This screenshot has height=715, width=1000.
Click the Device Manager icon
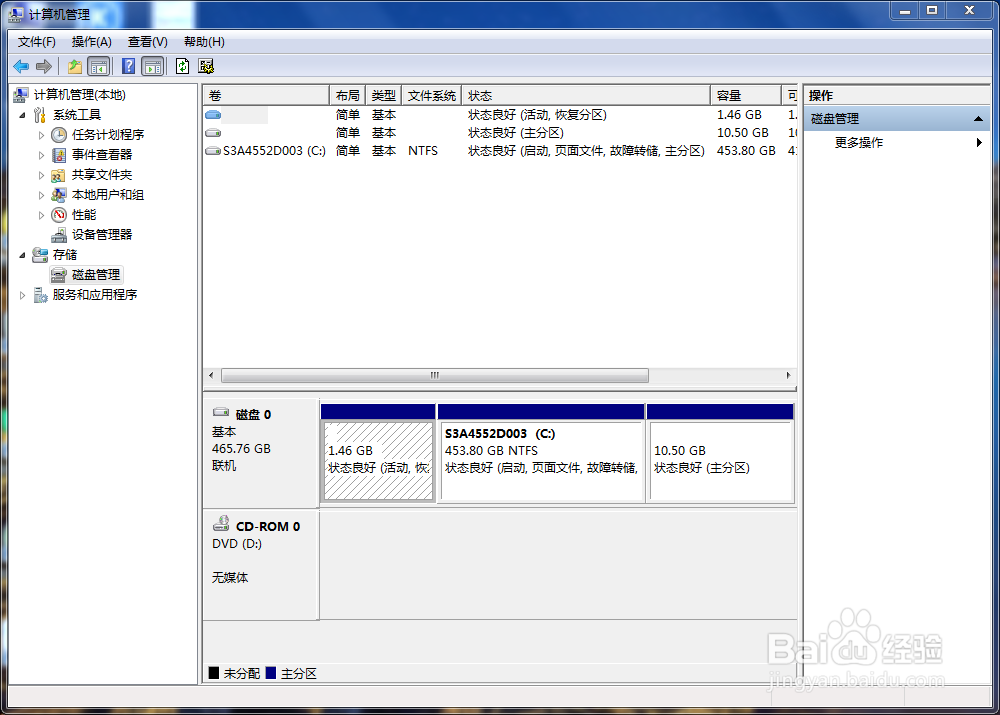tap(59, 235)
